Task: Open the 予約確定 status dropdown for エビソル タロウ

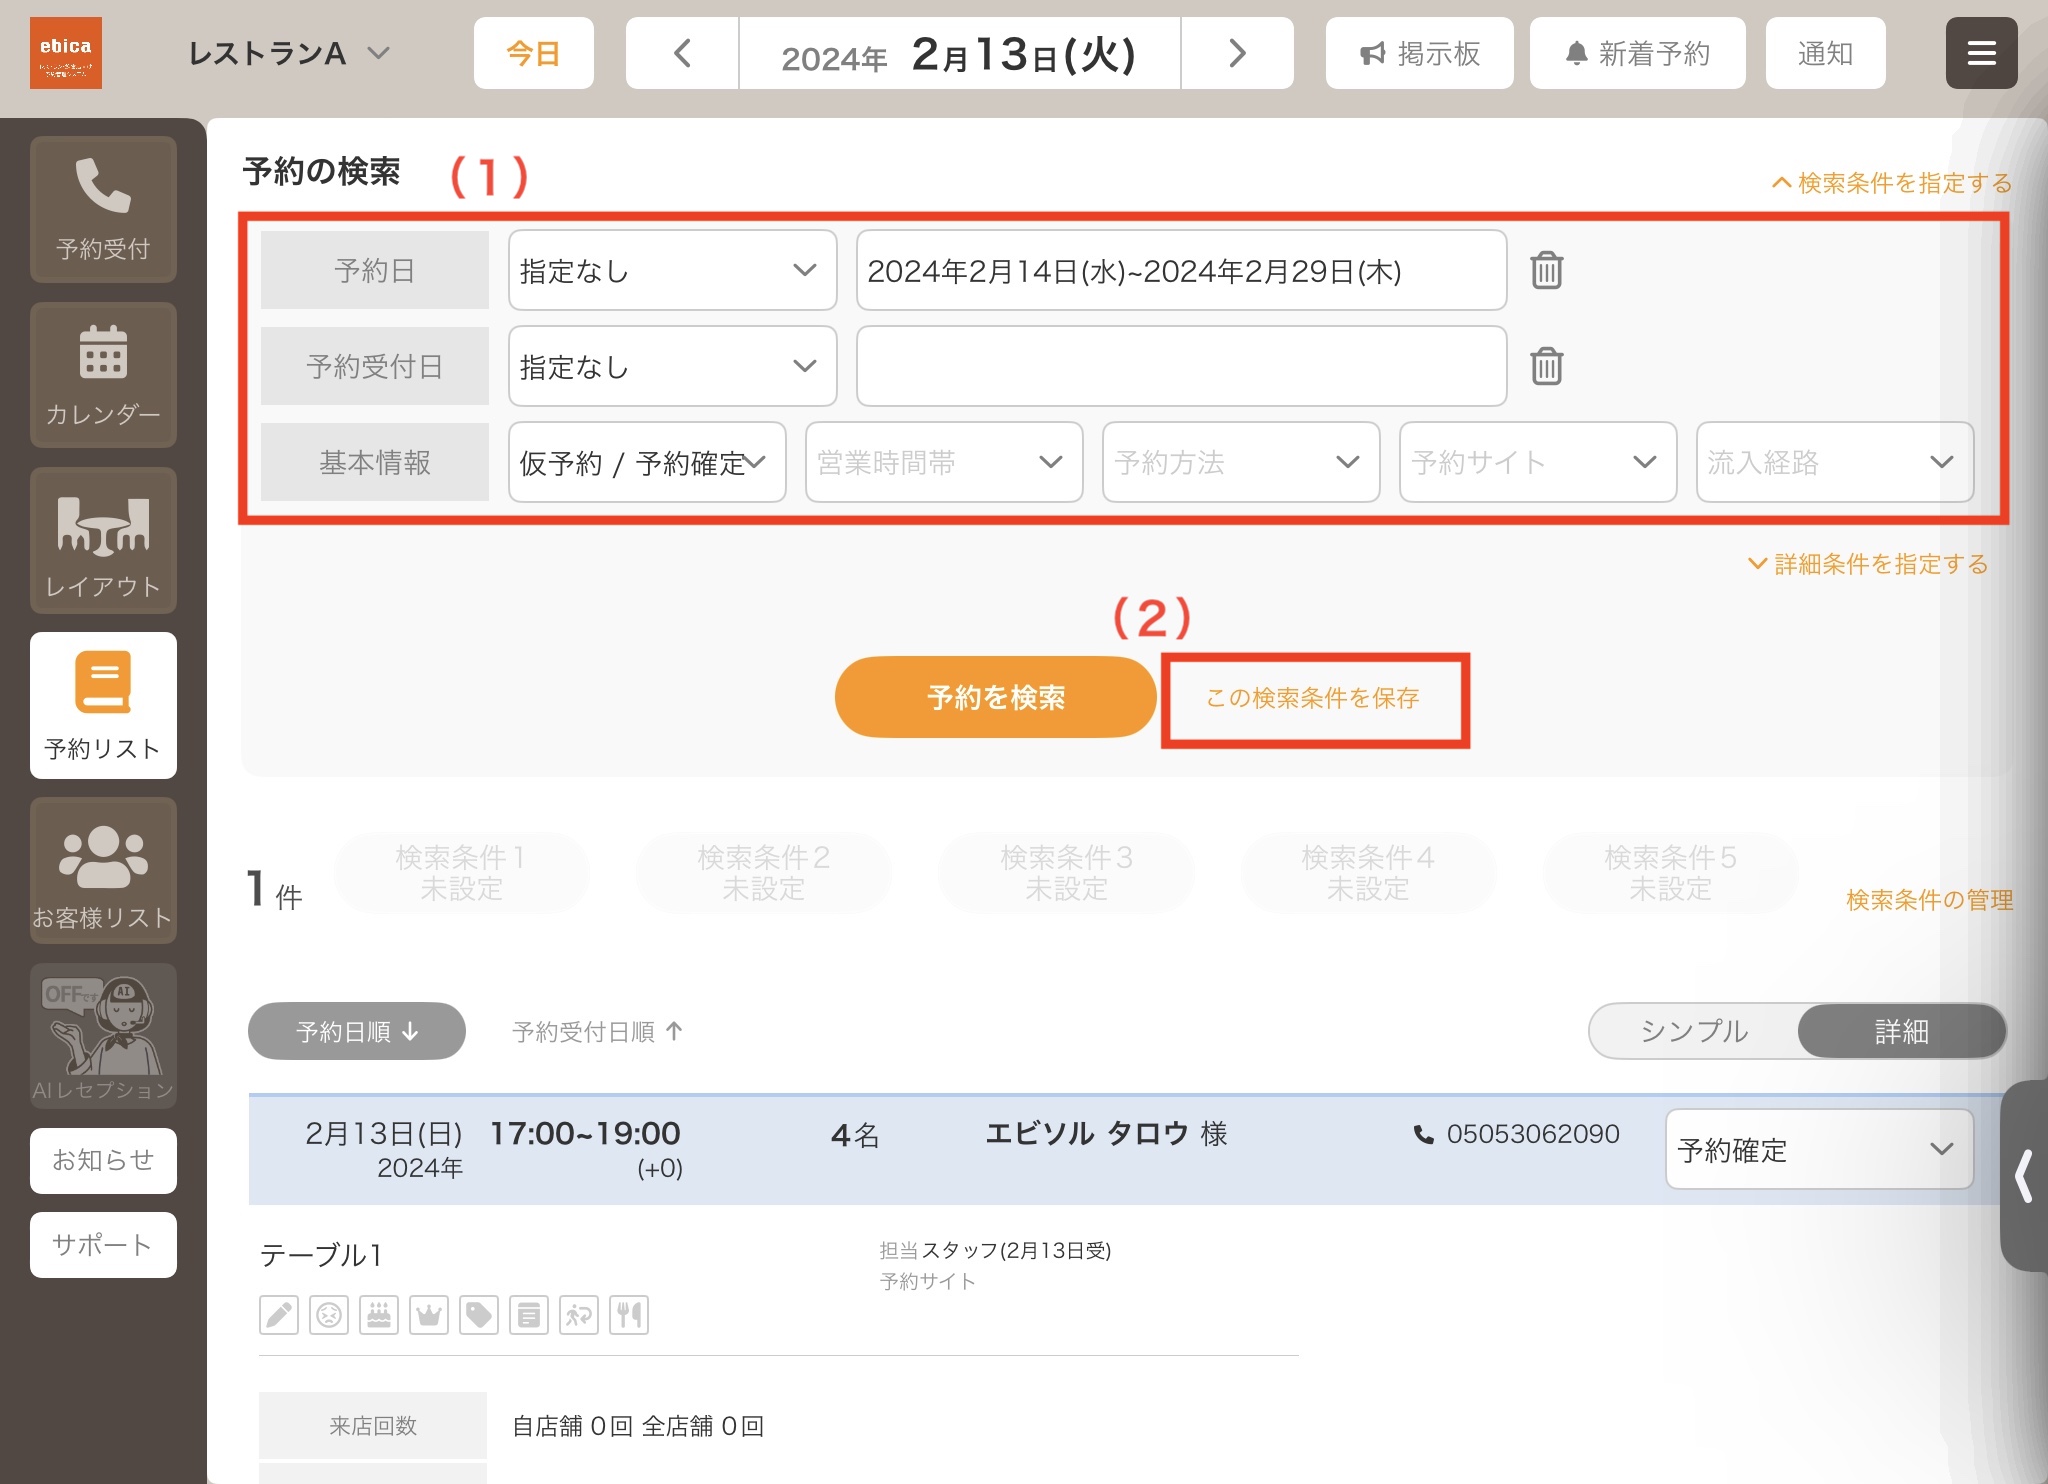Action: click(1819, 1150)
